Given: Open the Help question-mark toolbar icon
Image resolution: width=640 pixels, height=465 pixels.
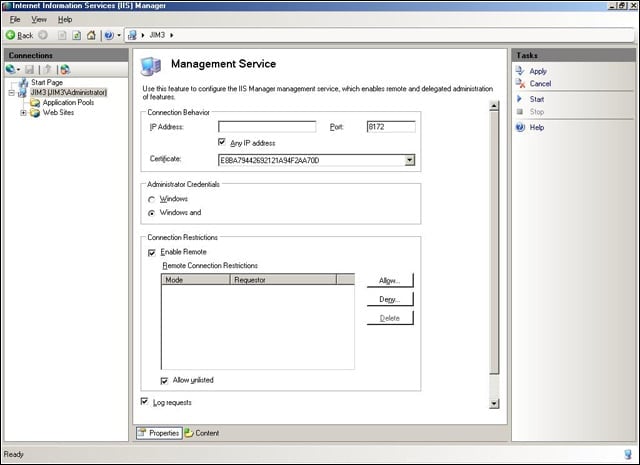Looking at the screenshot, I should 109,36.
